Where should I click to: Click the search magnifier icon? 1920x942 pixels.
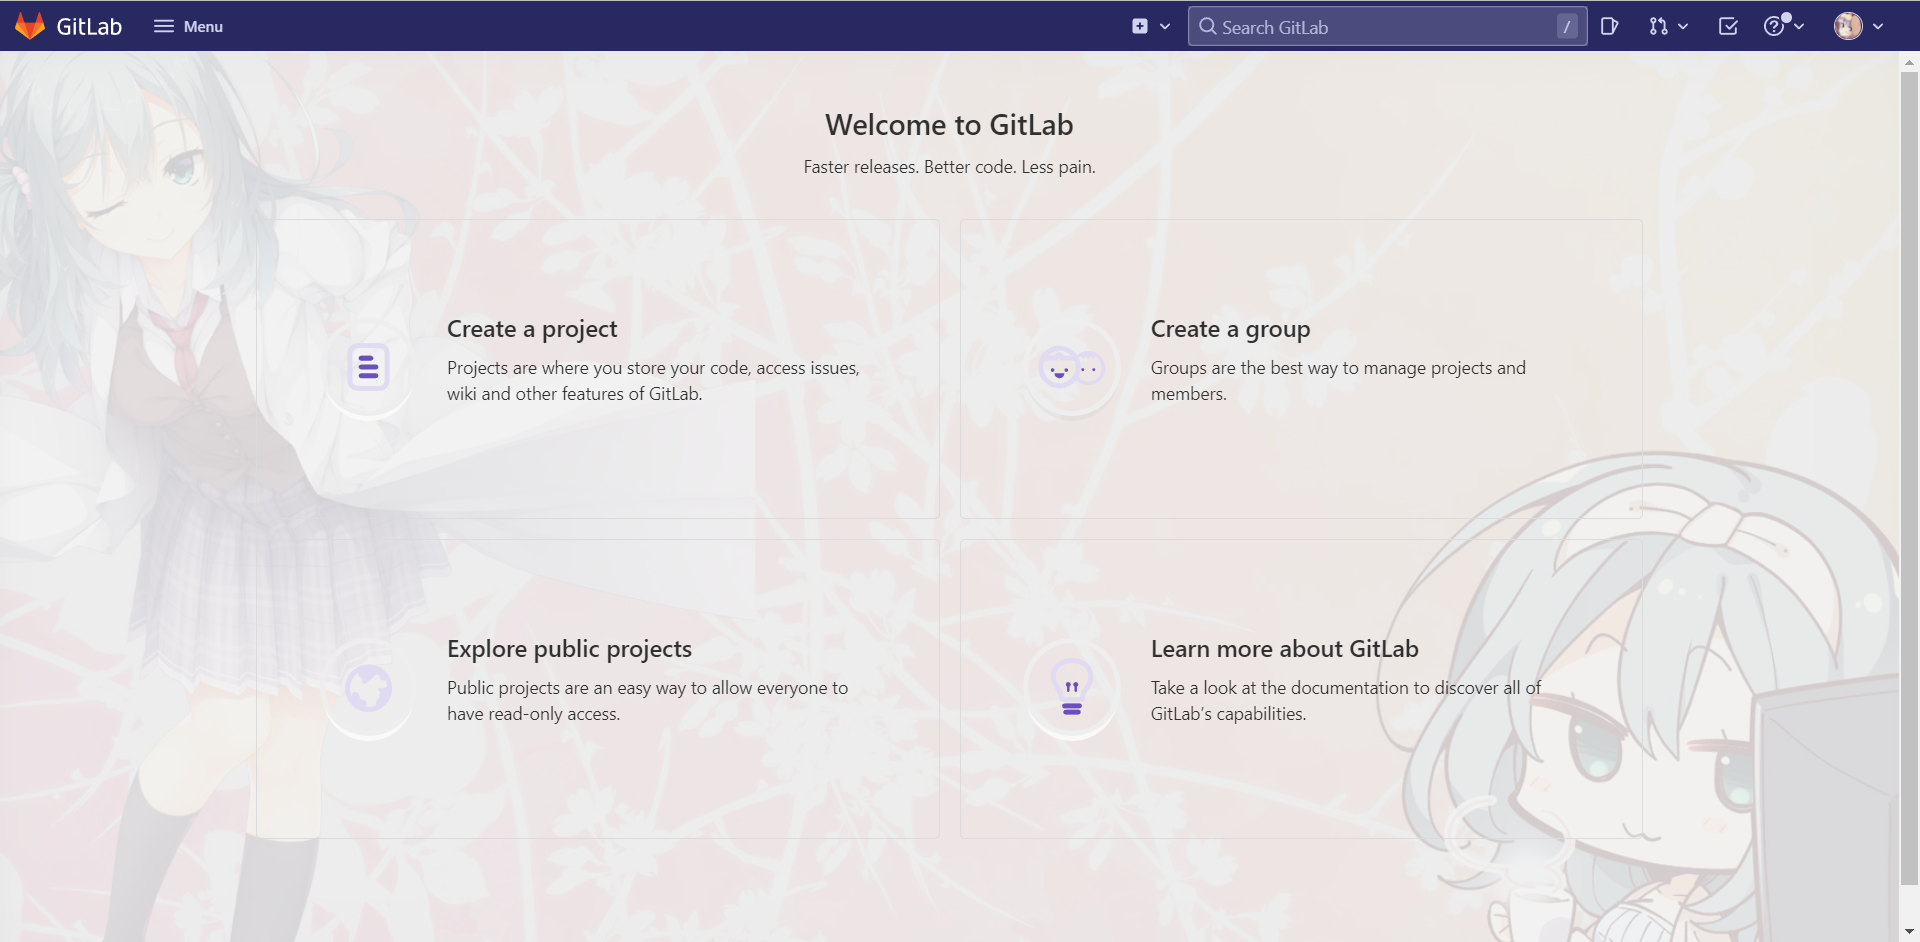pos(1208,27)
